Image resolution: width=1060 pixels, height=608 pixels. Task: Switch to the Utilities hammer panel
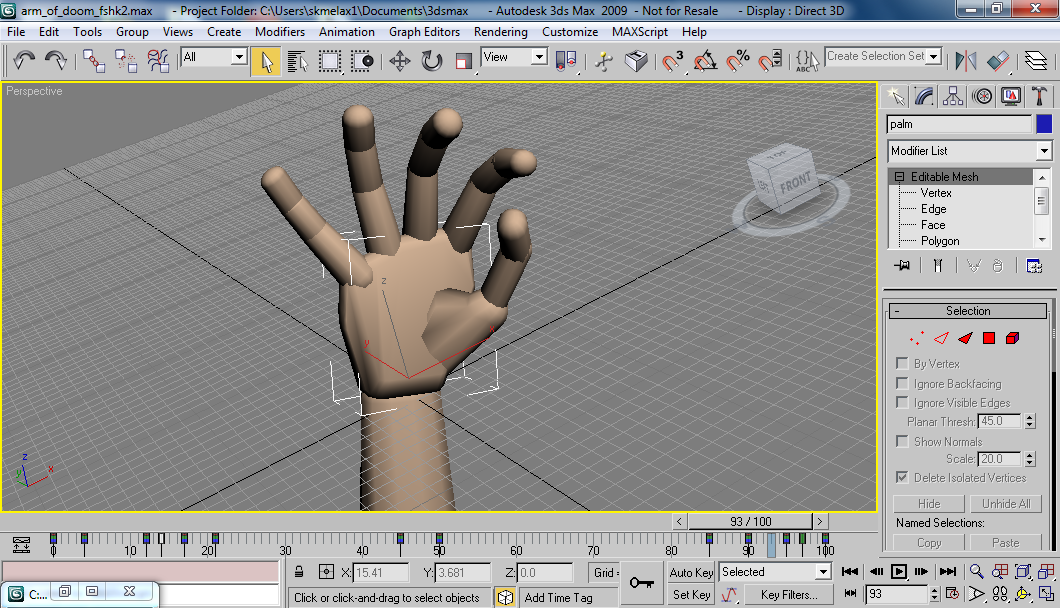tap(1040, 95)
